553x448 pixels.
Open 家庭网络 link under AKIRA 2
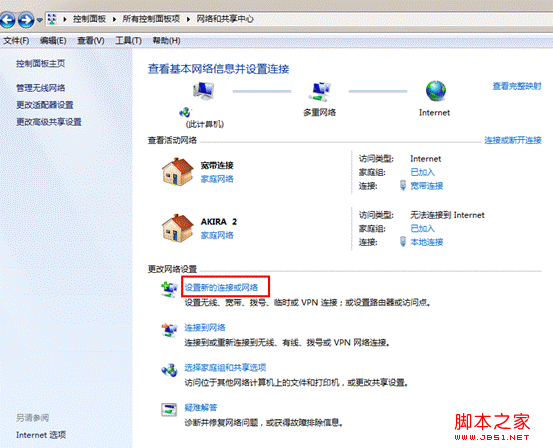coord(217,235)
